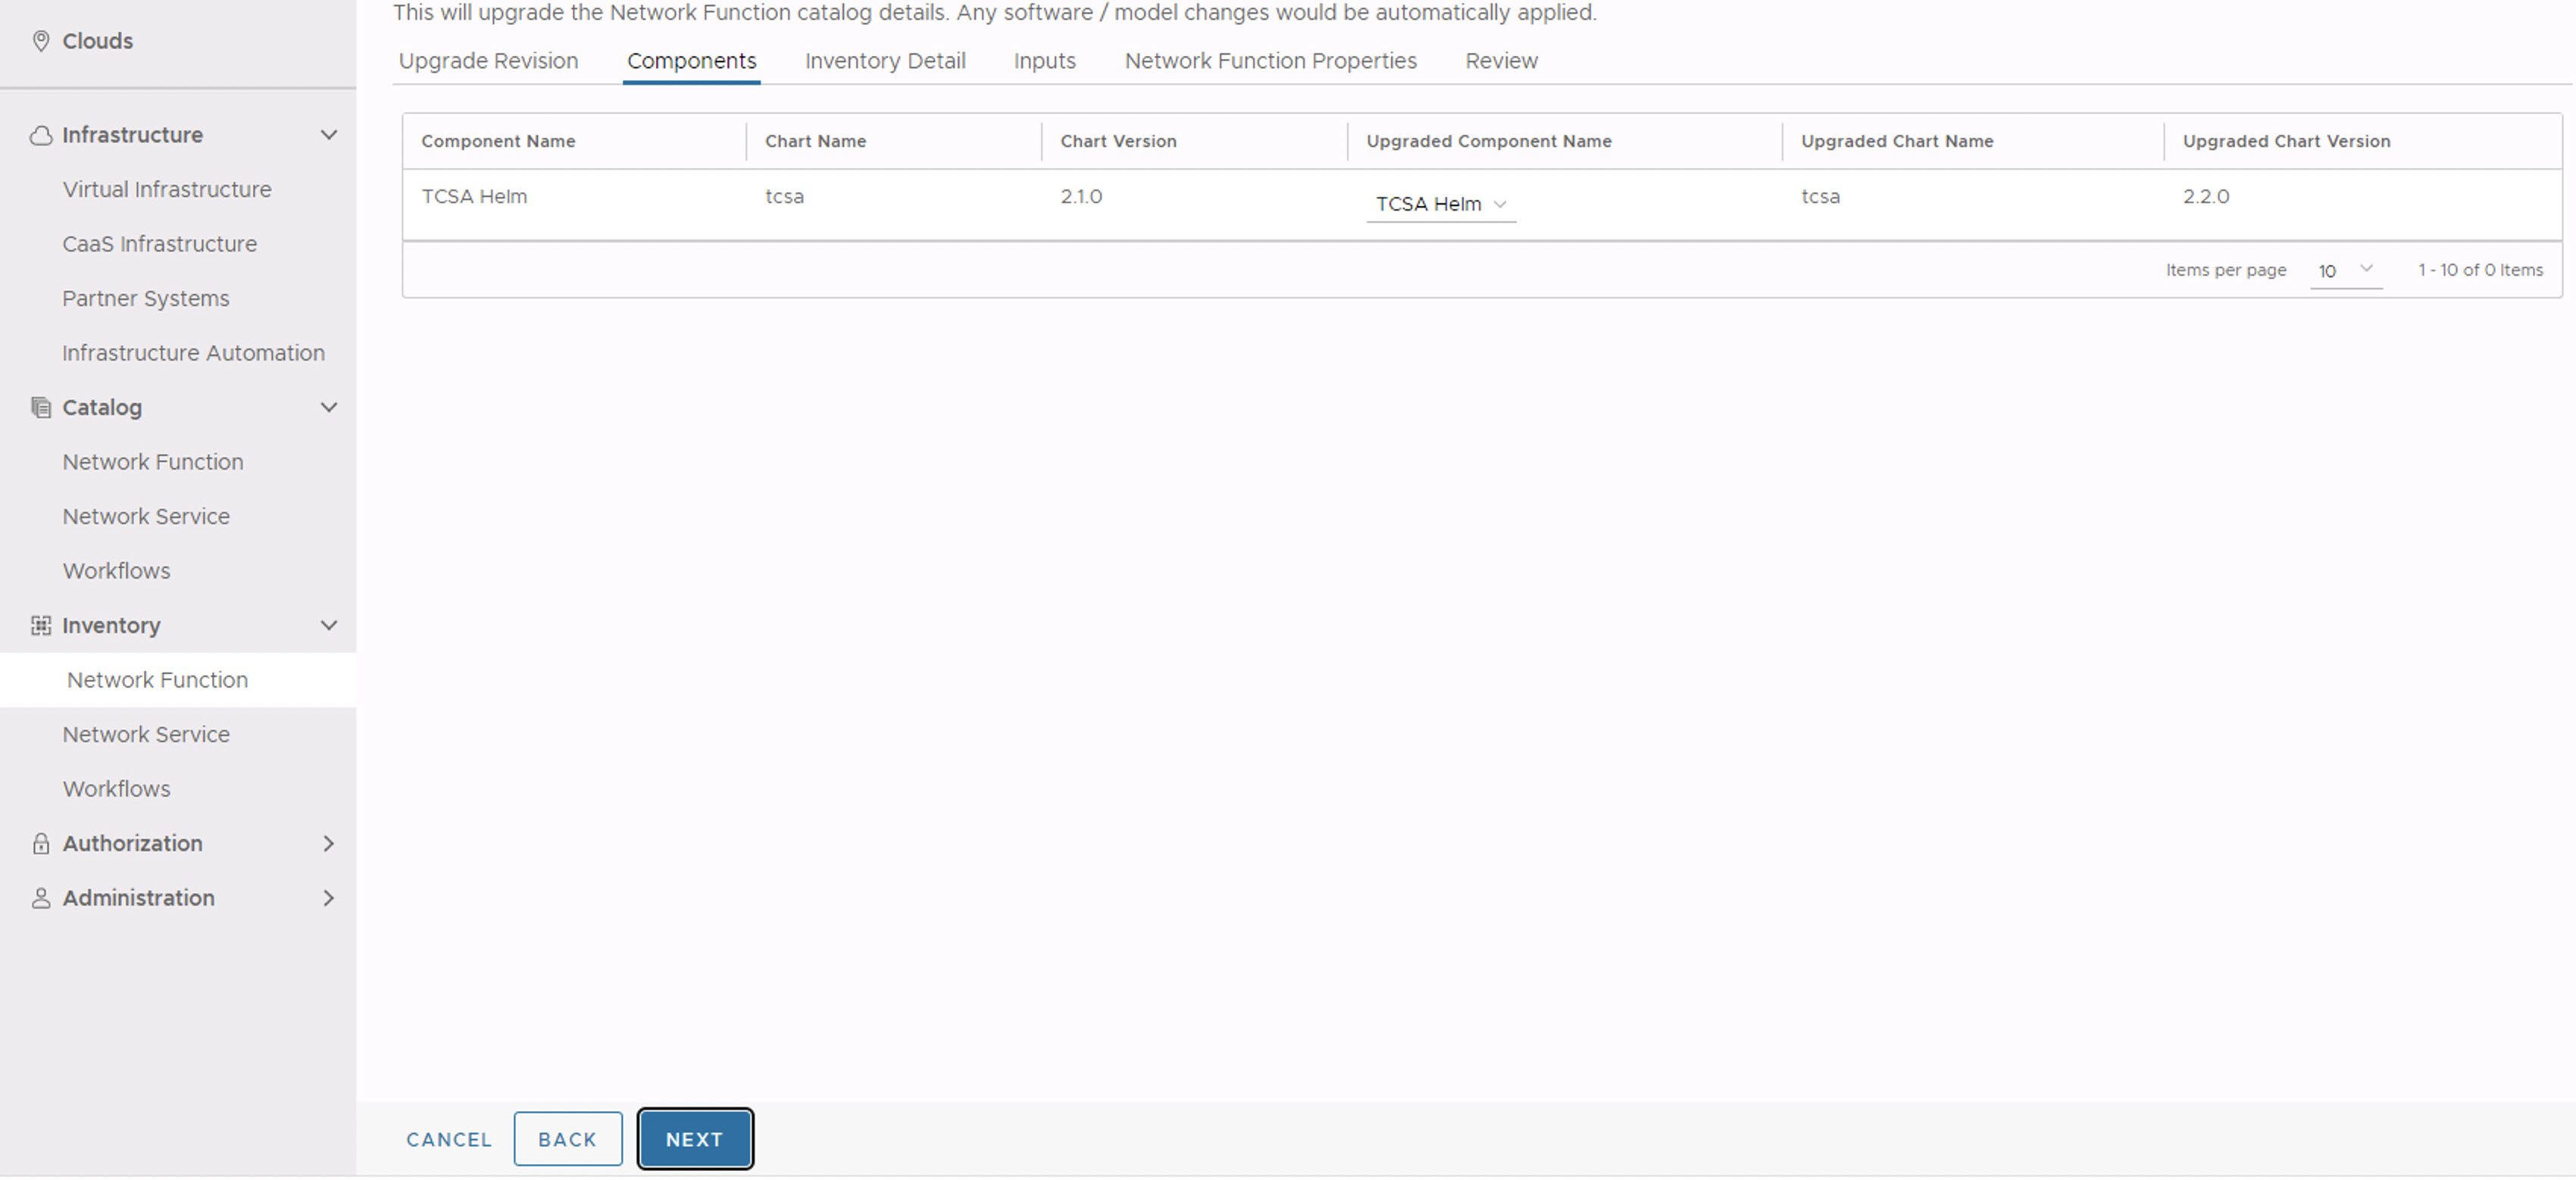The height and width of the screenshot is (1180, 2576).
Task: Click the Administration section heading
Action: point(139,899)
